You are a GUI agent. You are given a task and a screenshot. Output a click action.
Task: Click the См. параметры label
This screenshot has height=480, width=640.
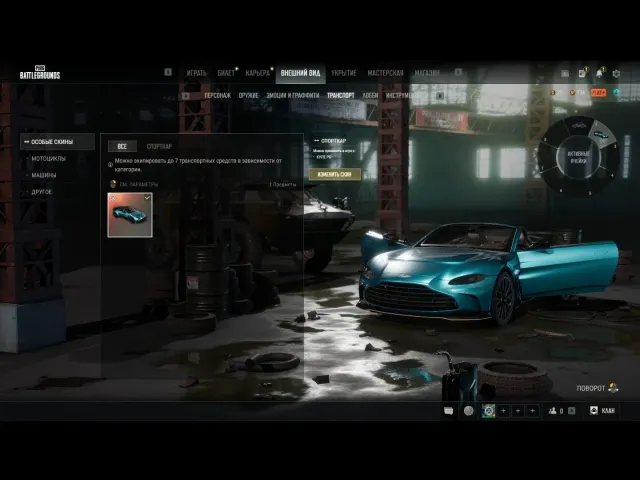pos(139,184)
